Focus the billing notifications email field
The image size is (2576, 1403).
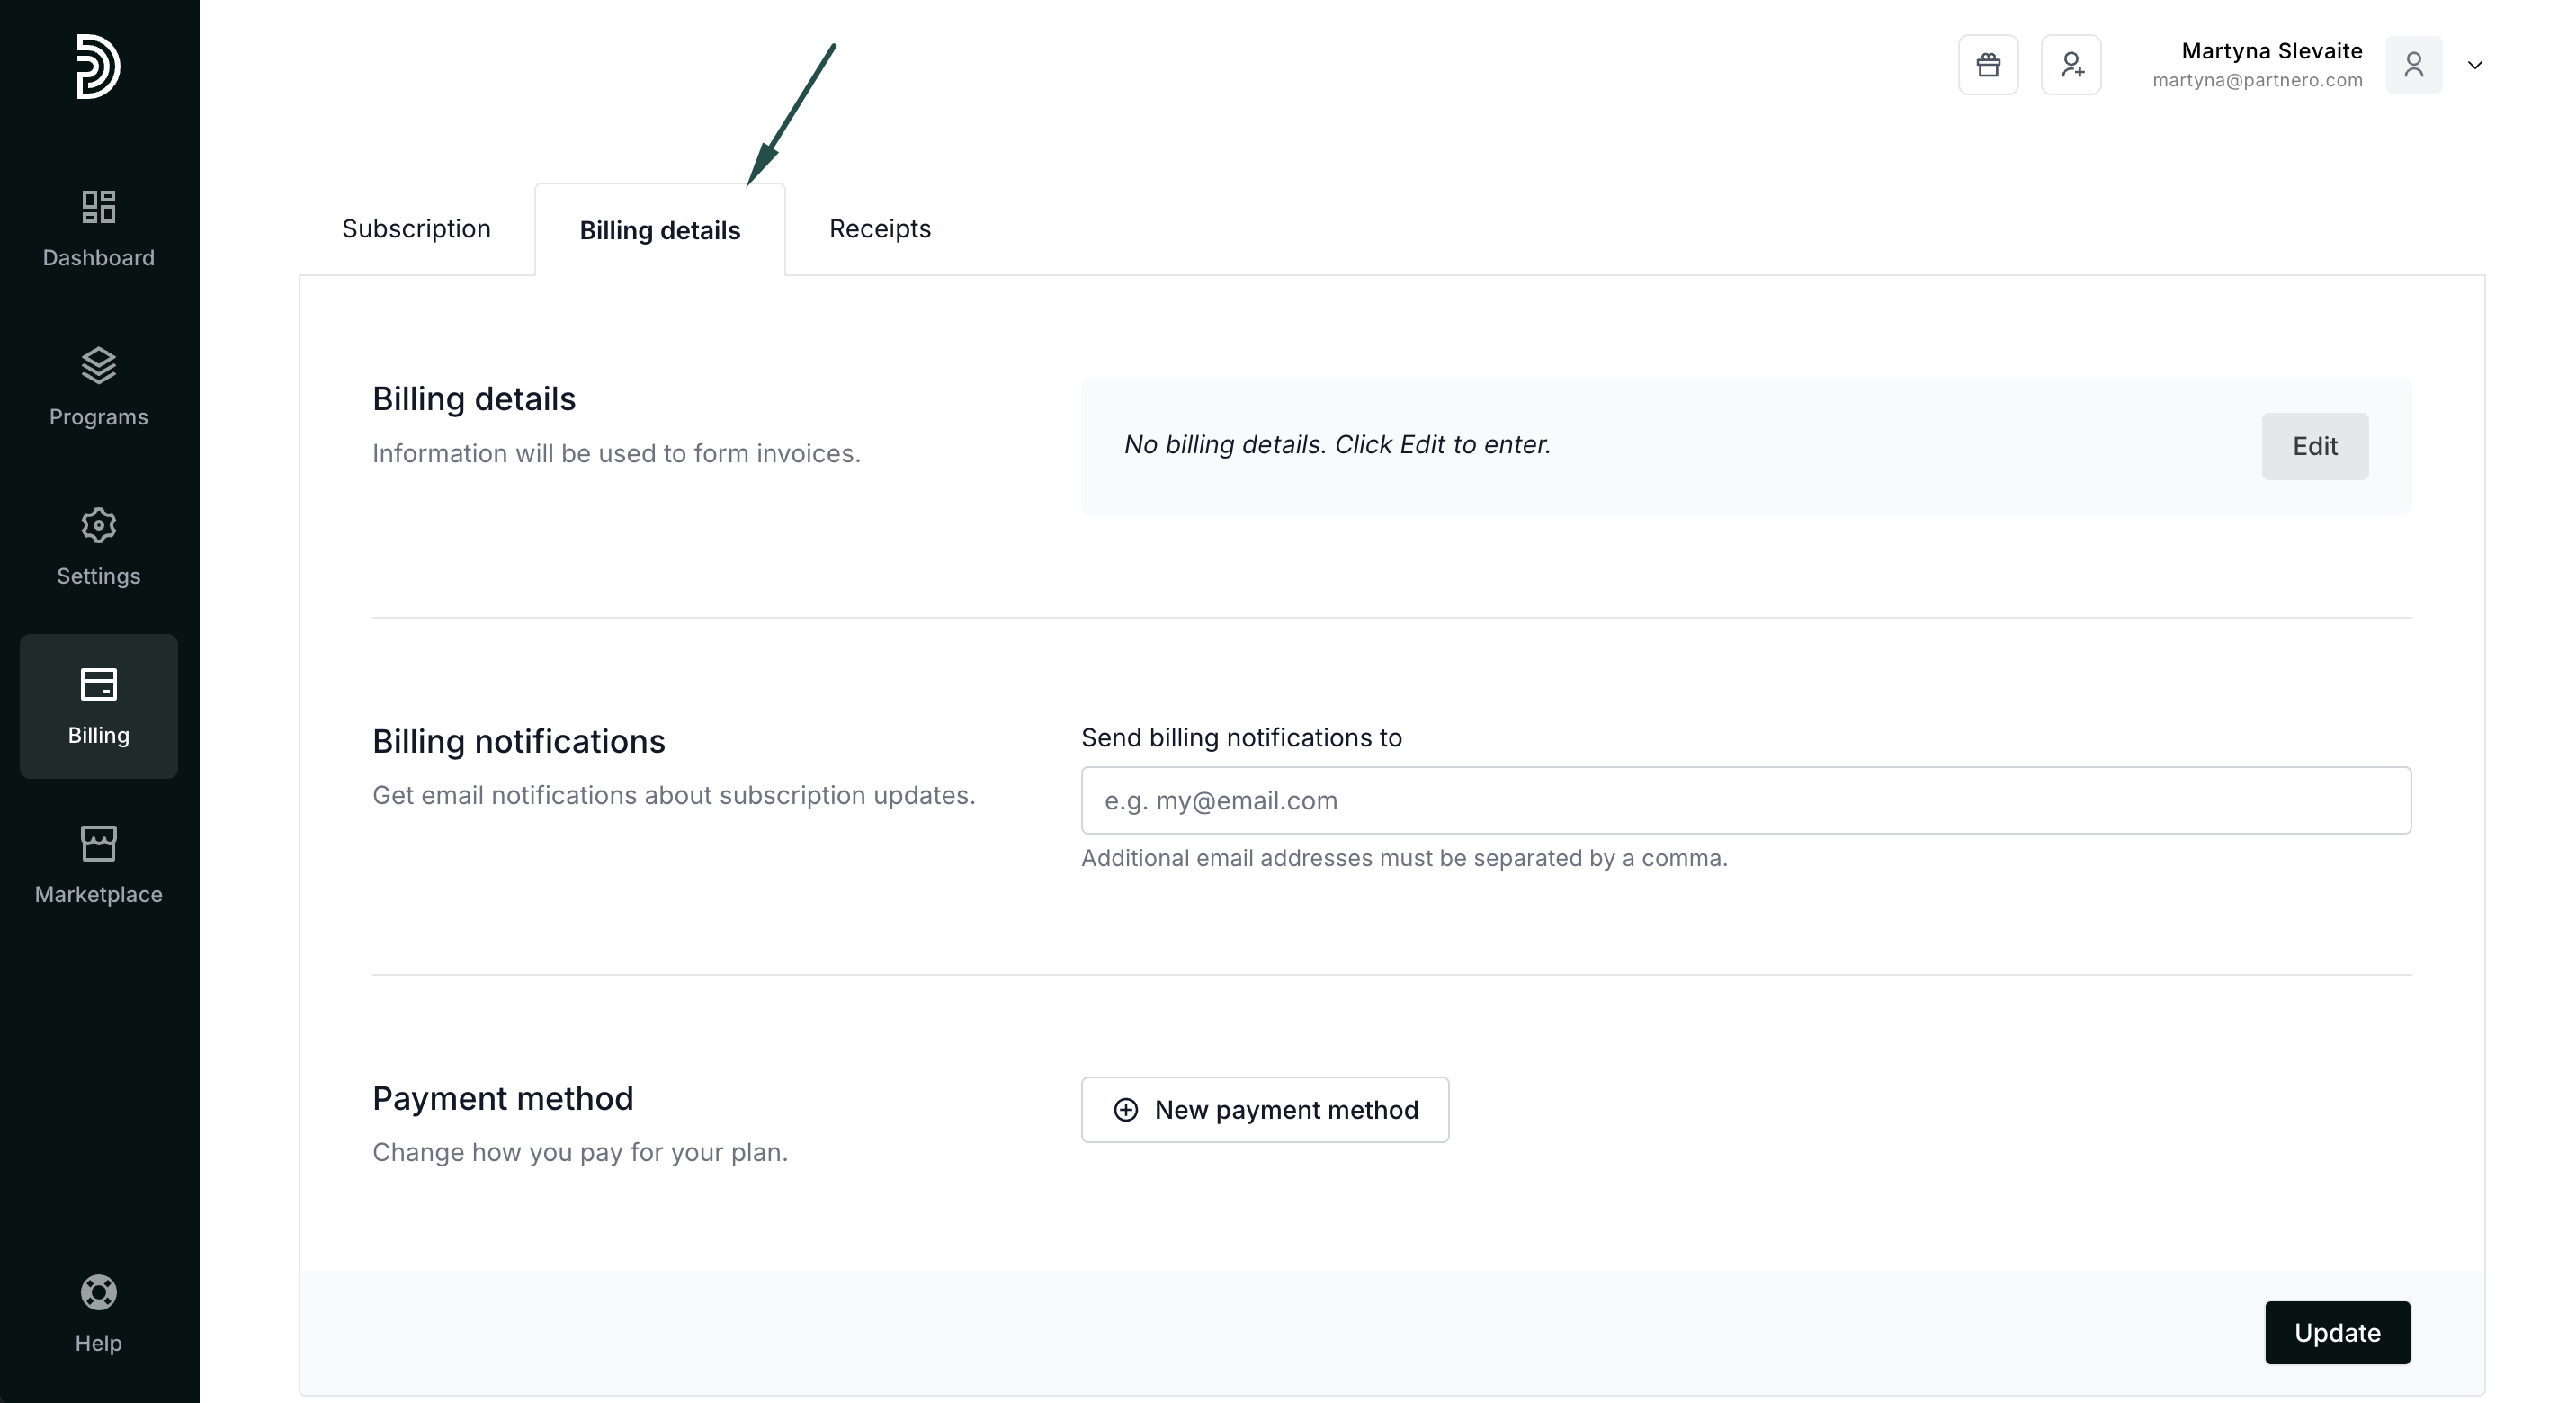1745,800
